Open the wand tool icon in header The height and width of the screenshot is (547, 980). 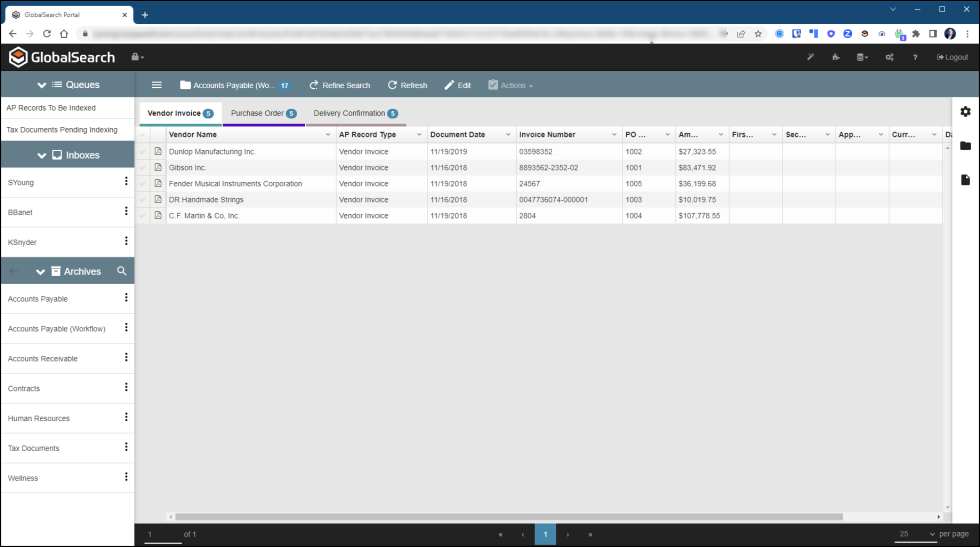(810, 57)
